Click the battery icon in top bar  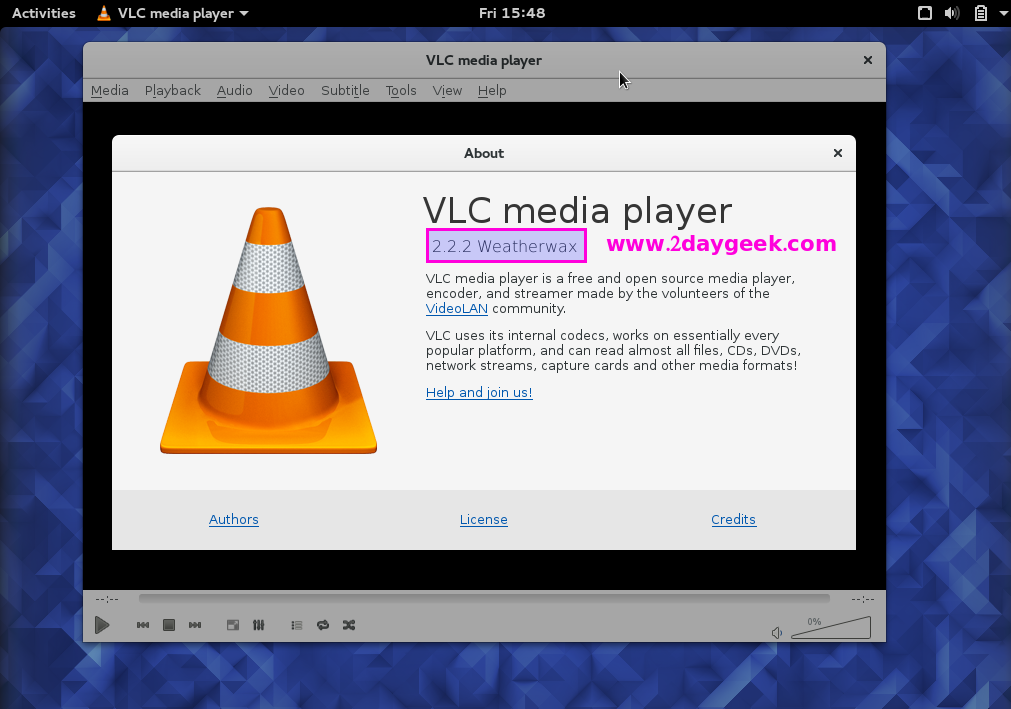coord(981,13)
